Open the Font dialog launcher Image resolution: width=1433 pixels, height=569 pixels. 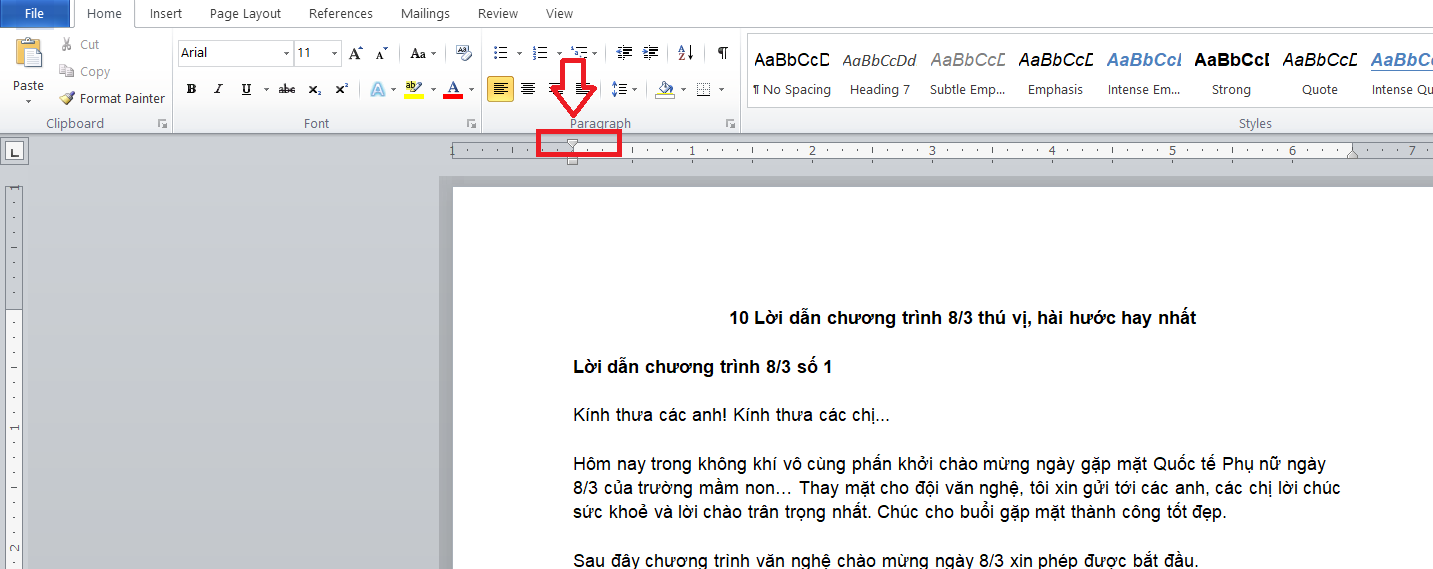[x=473, y=124]
